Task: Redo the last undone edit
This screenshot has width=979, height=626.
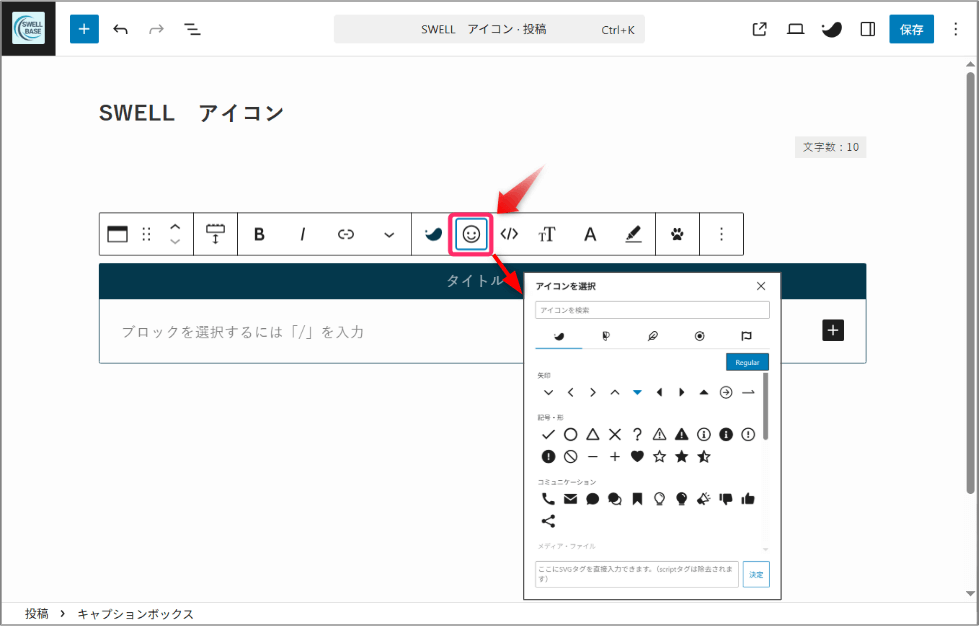Action: tap(156, 29)
